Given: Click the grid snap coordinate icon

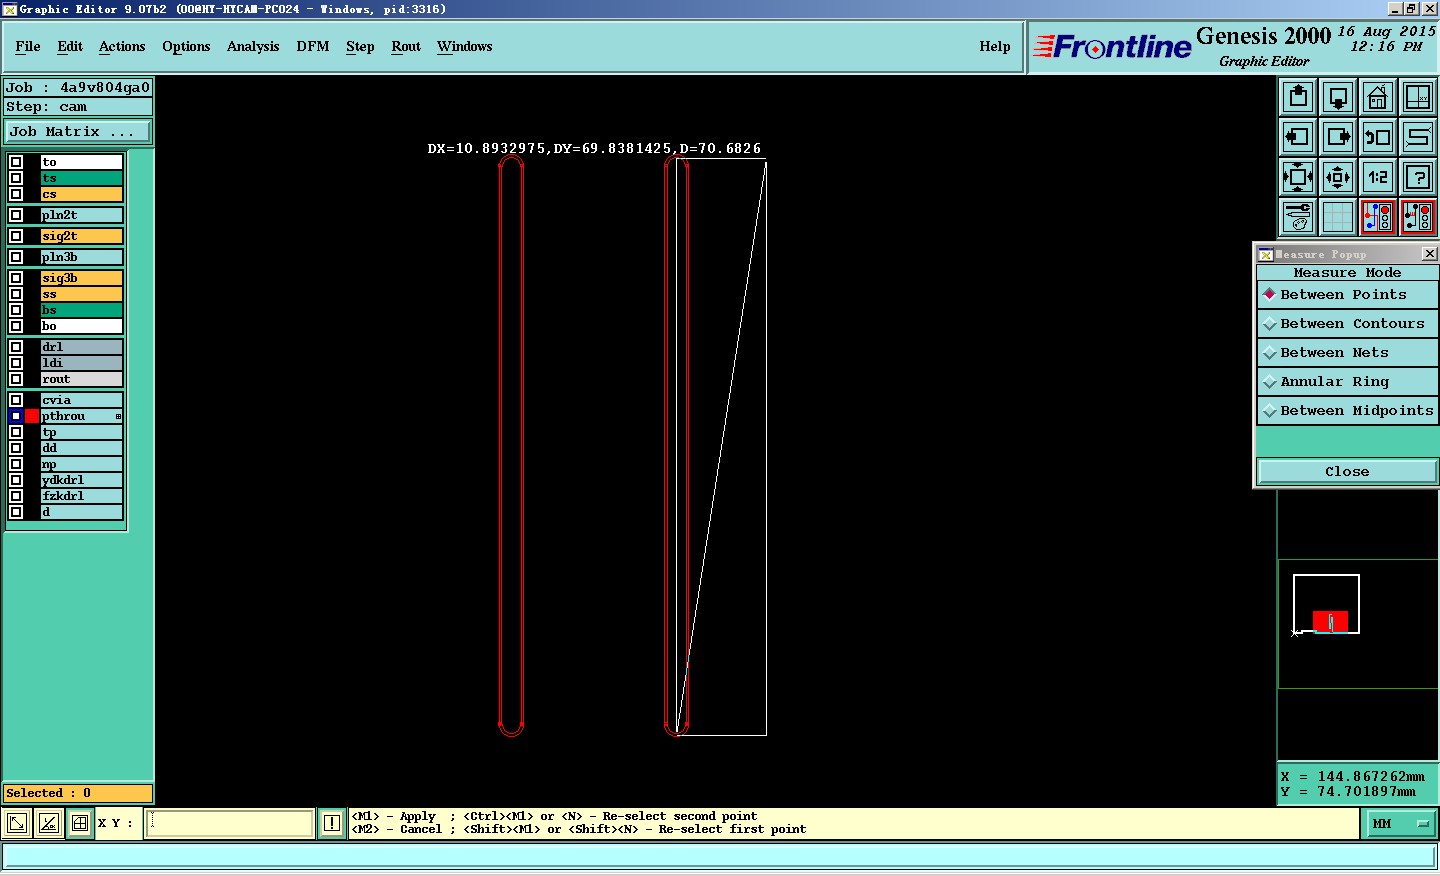Looking at the screenshot, I should (80, 823).
